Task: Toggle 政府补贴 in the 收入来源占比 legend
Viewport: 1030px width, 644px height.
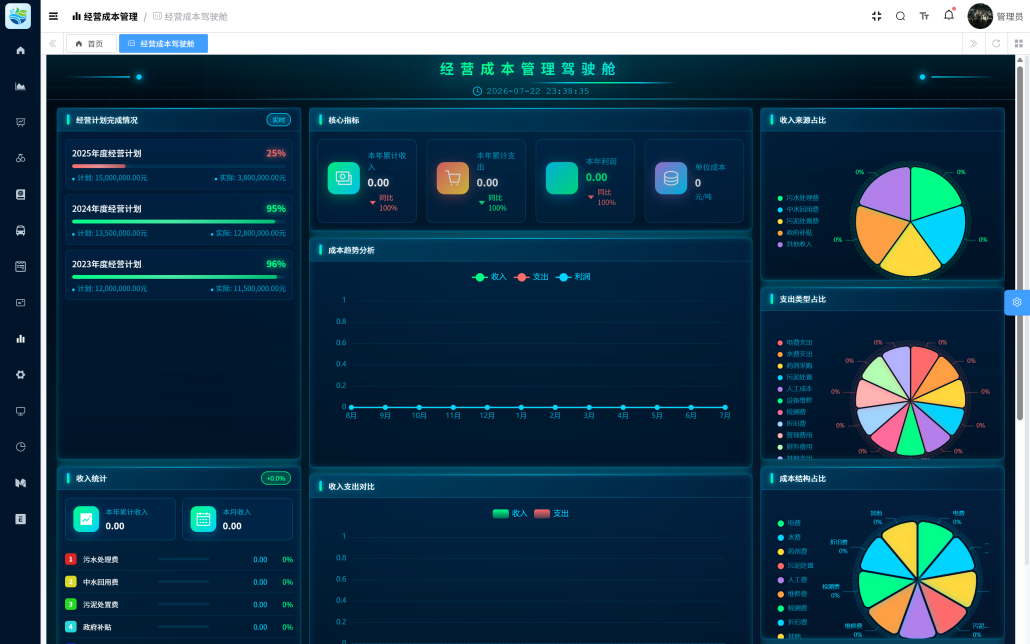Action: pyautogui.click(x=795, y=233)
